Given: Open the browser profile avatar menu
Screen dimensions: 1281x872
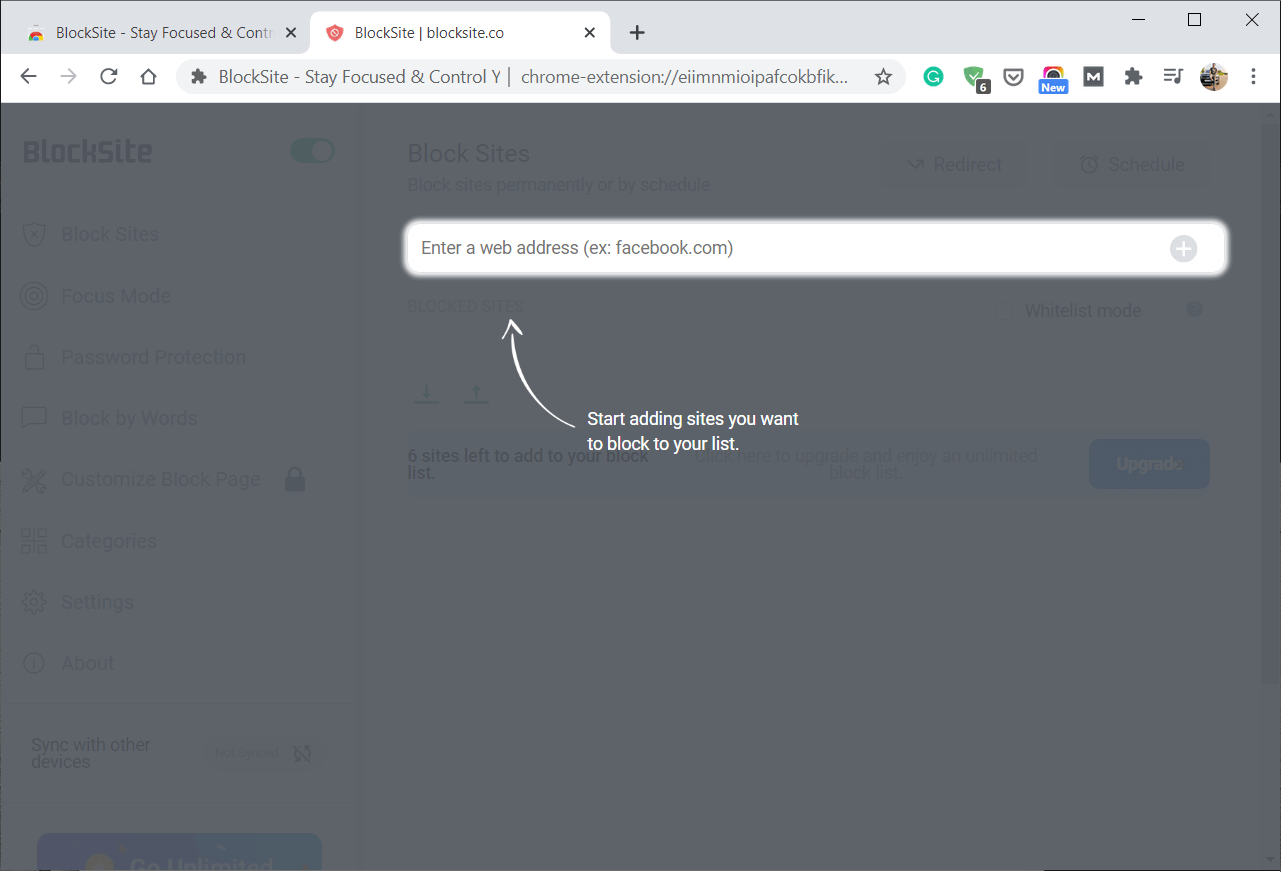Looking at the screenshot, I should tap(1213, 77).
